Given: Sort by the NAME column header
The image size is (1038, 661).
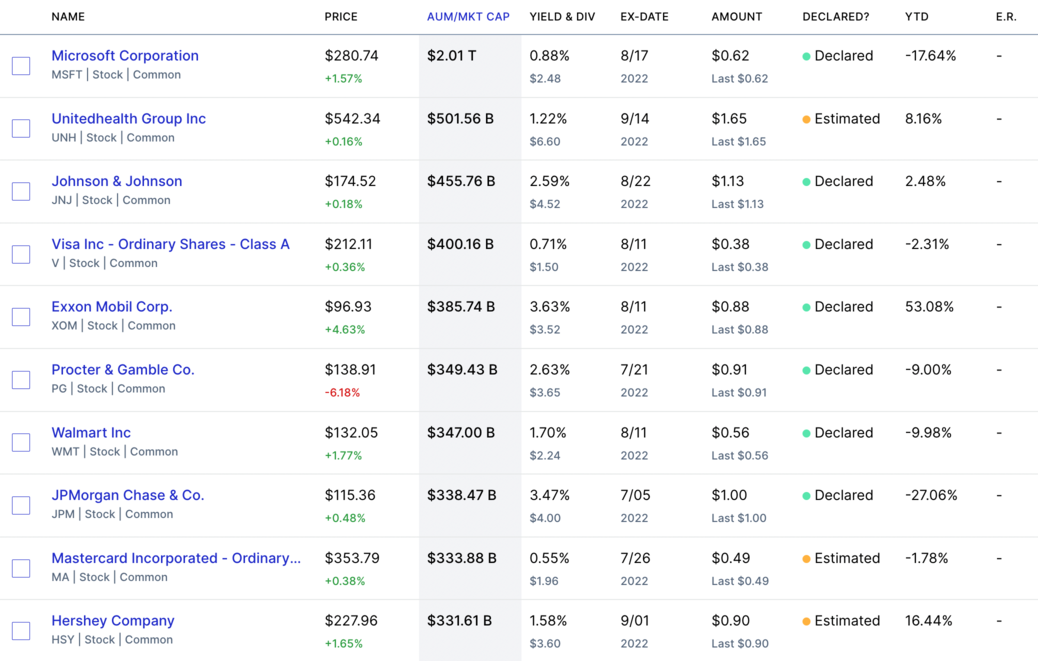Looking at the screenshot, I should [68, 17].
